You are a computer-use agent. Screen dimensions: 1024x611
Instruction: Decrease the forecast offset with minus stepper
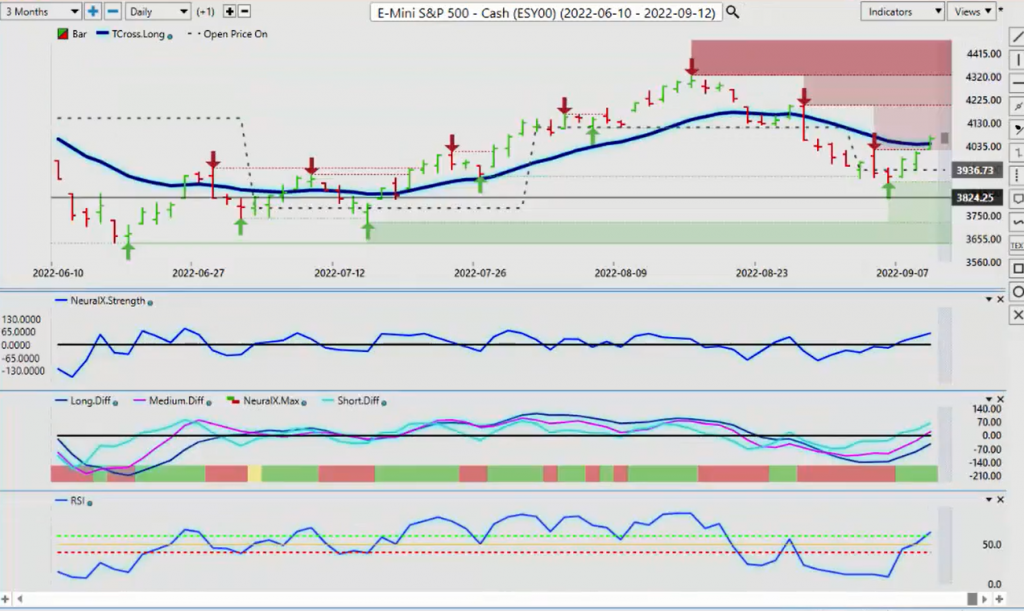tap(244, 11)
